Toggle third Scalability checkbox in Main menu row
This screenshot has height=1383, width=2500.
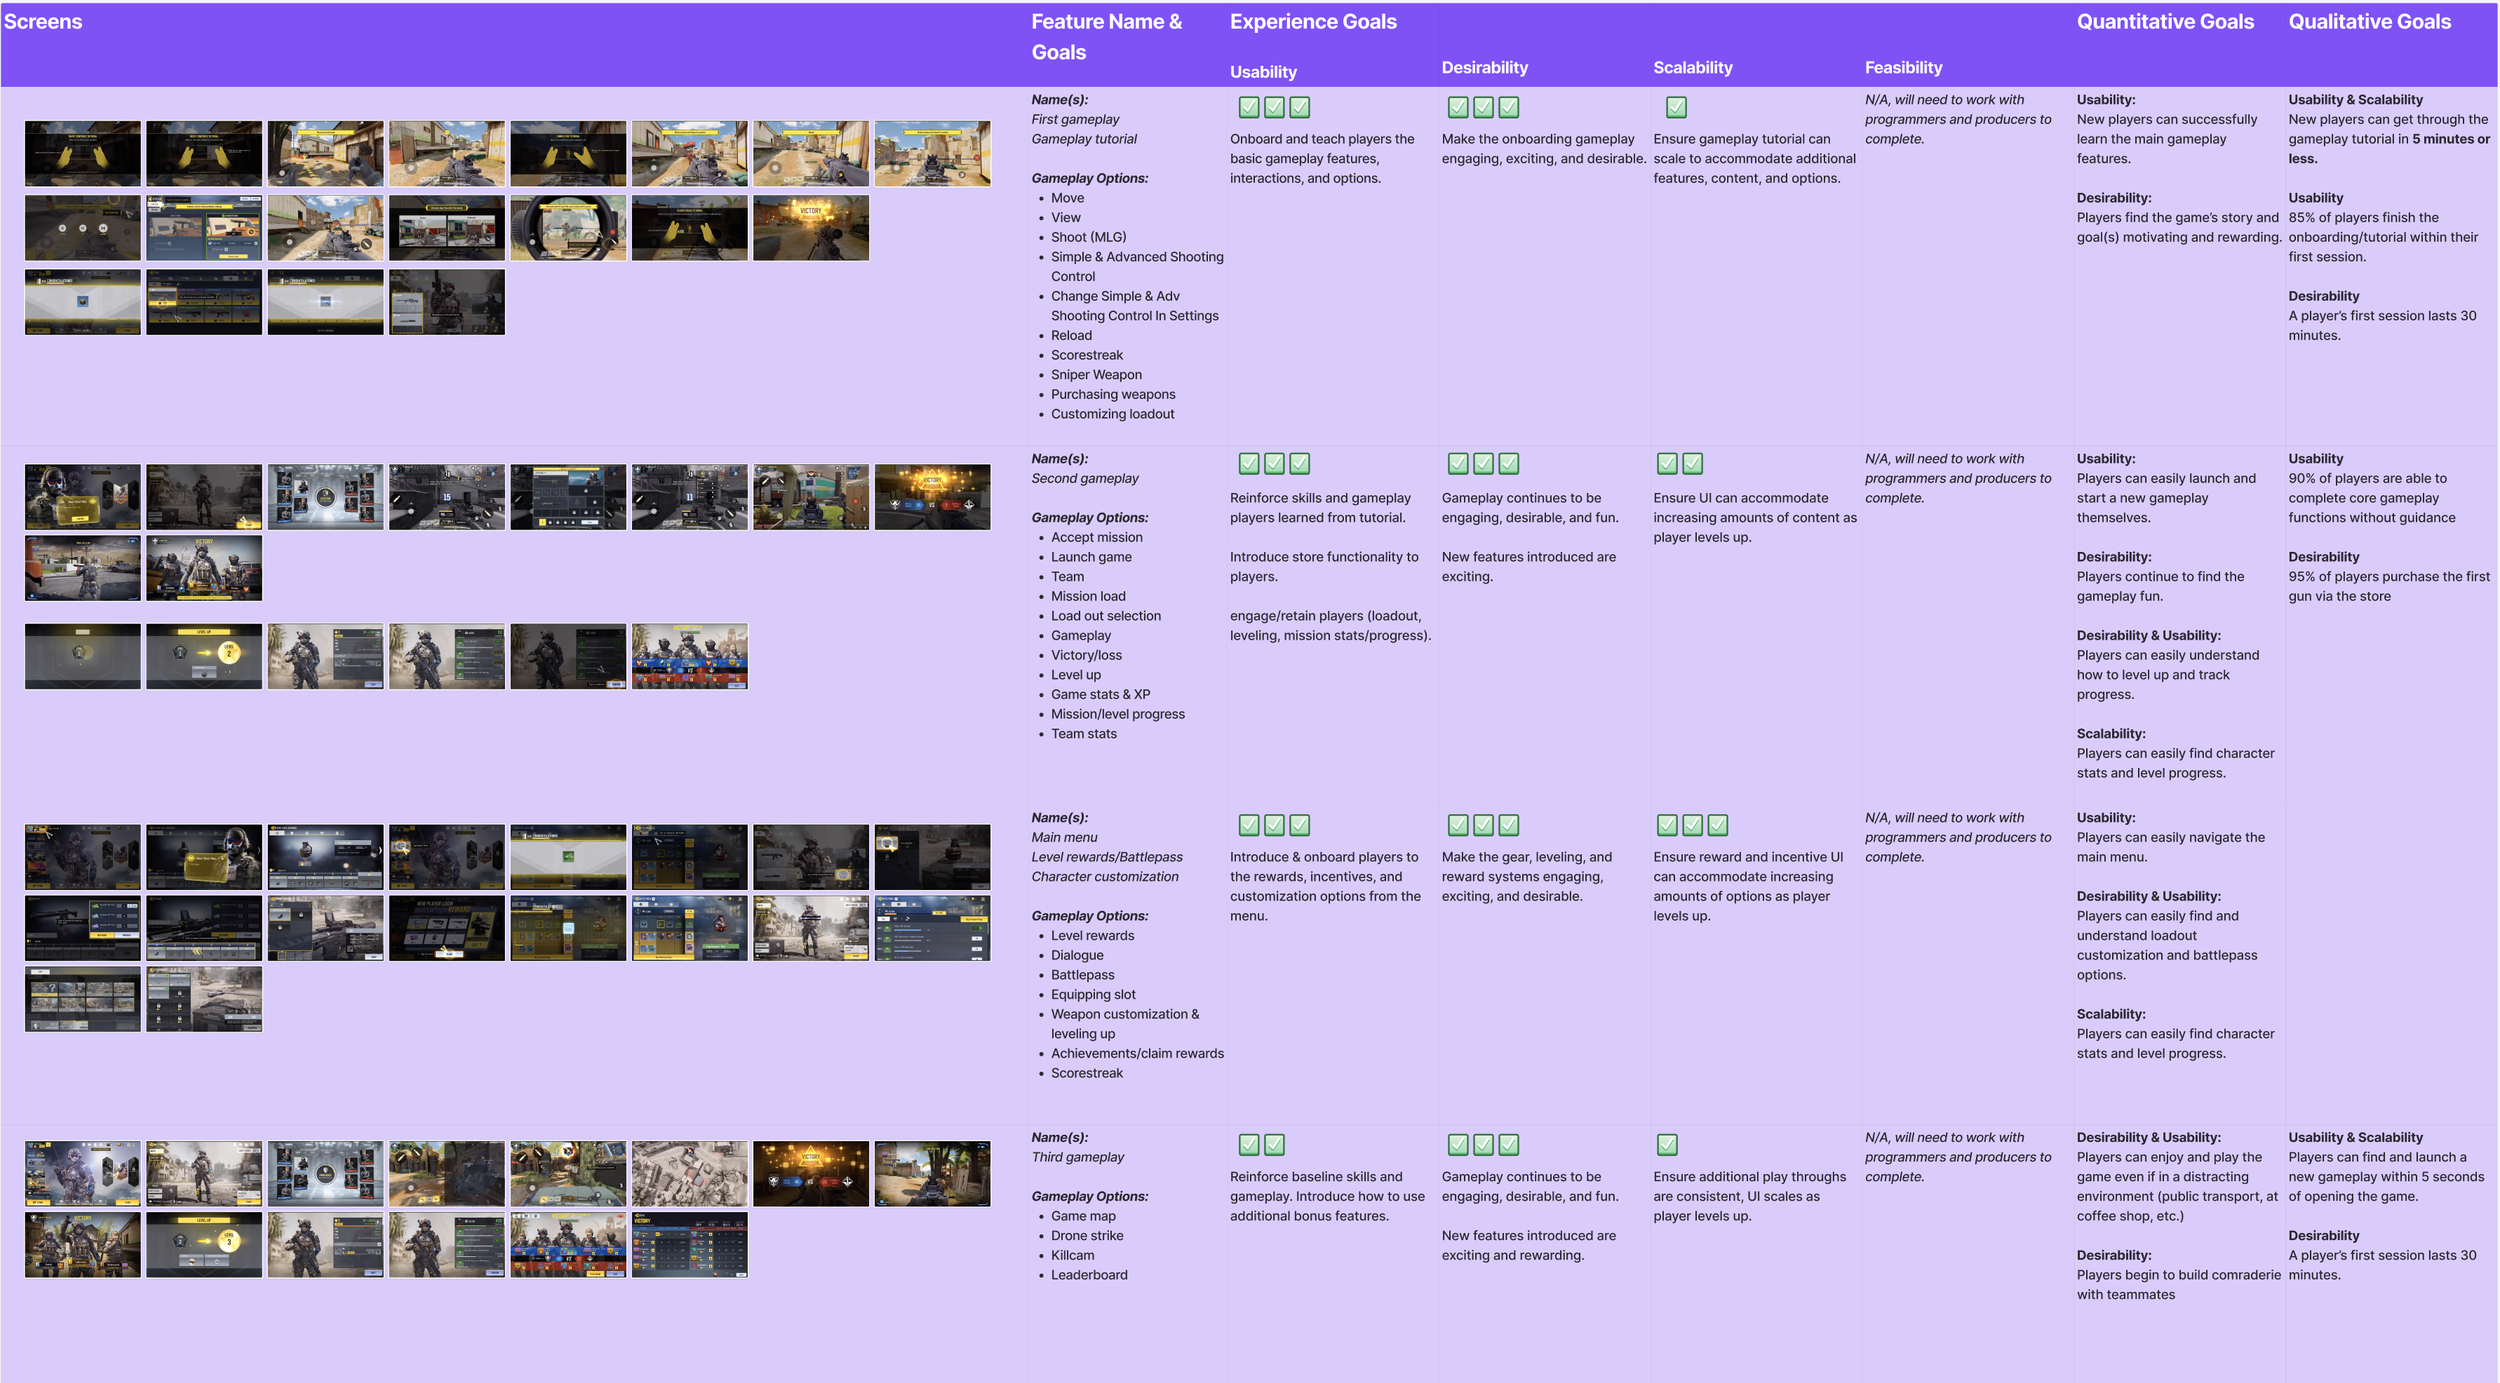pos(1717,825)
